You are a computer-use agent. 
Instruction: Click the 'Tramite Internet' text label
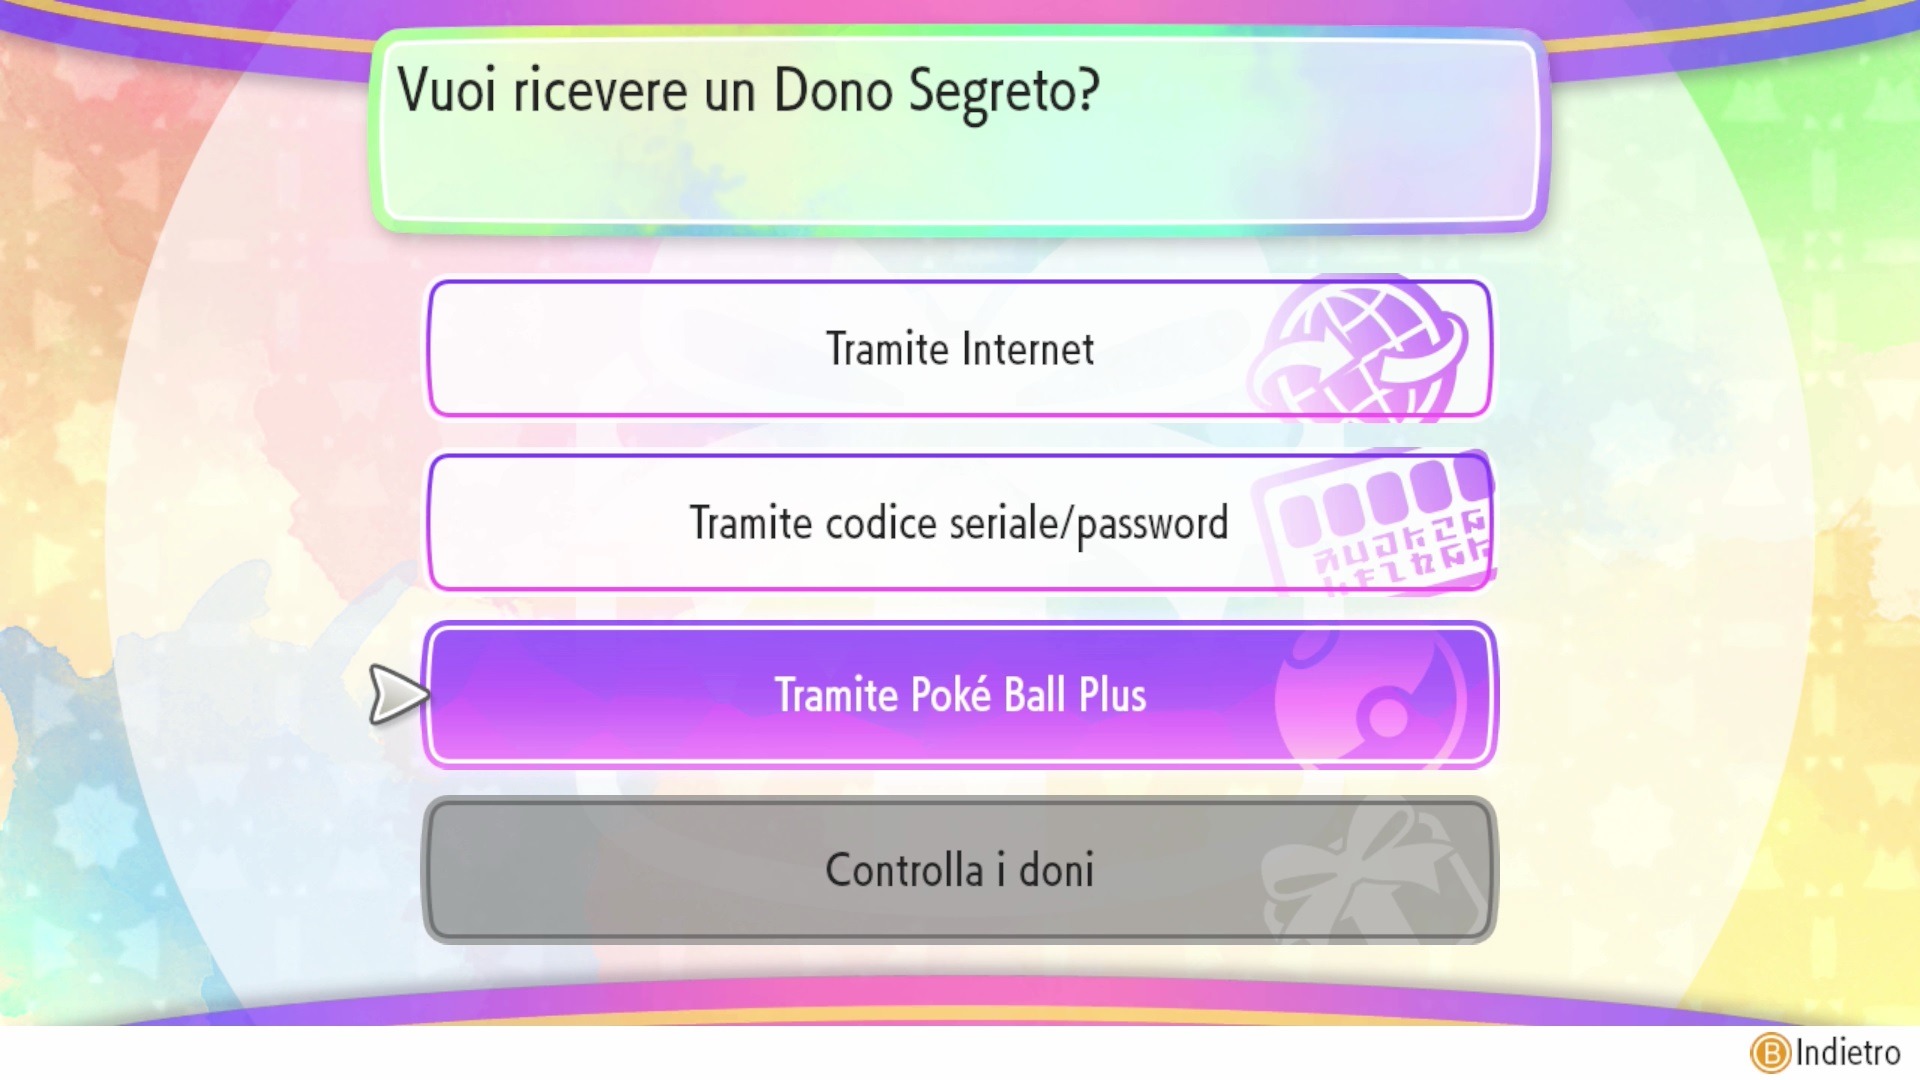pyautogui.click(x=960, y=349)
